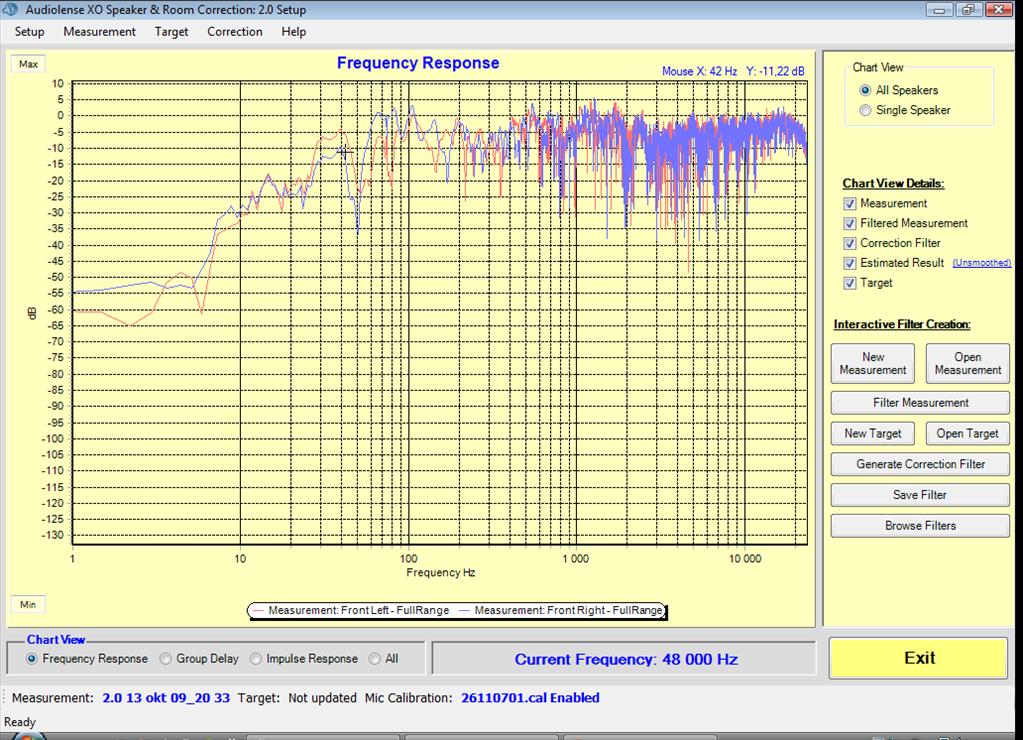This screenshot has height=740, width=1023.
Task: Toggle the Estimated Result checkbox
Action: [849, 263]
